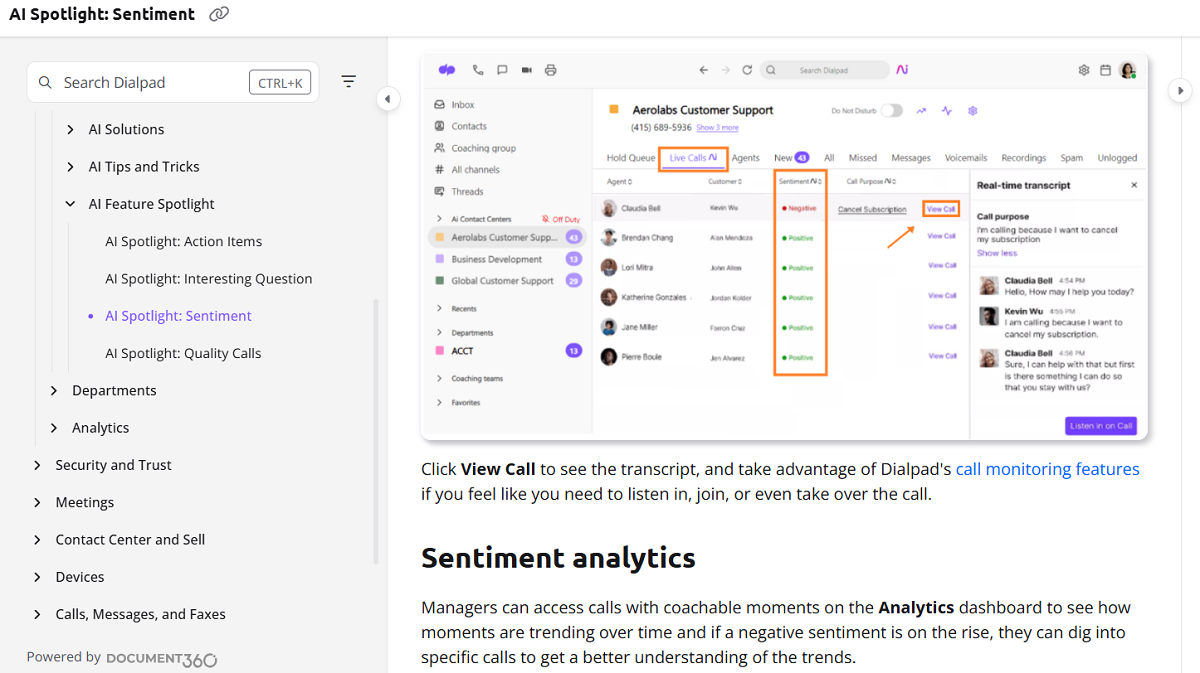1200x673 pixels.
Task: Switch to the Voicemails tab in screenshot
Action: (966, 158)
